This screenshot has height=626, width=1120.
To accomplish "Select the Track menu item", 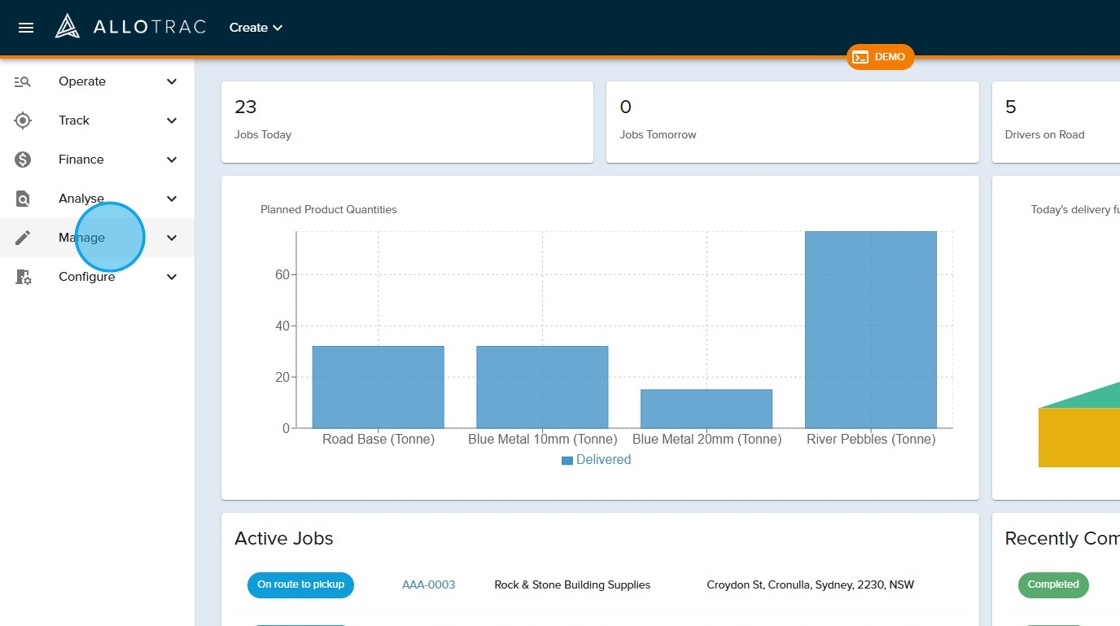I will click(x=74, y=121).
